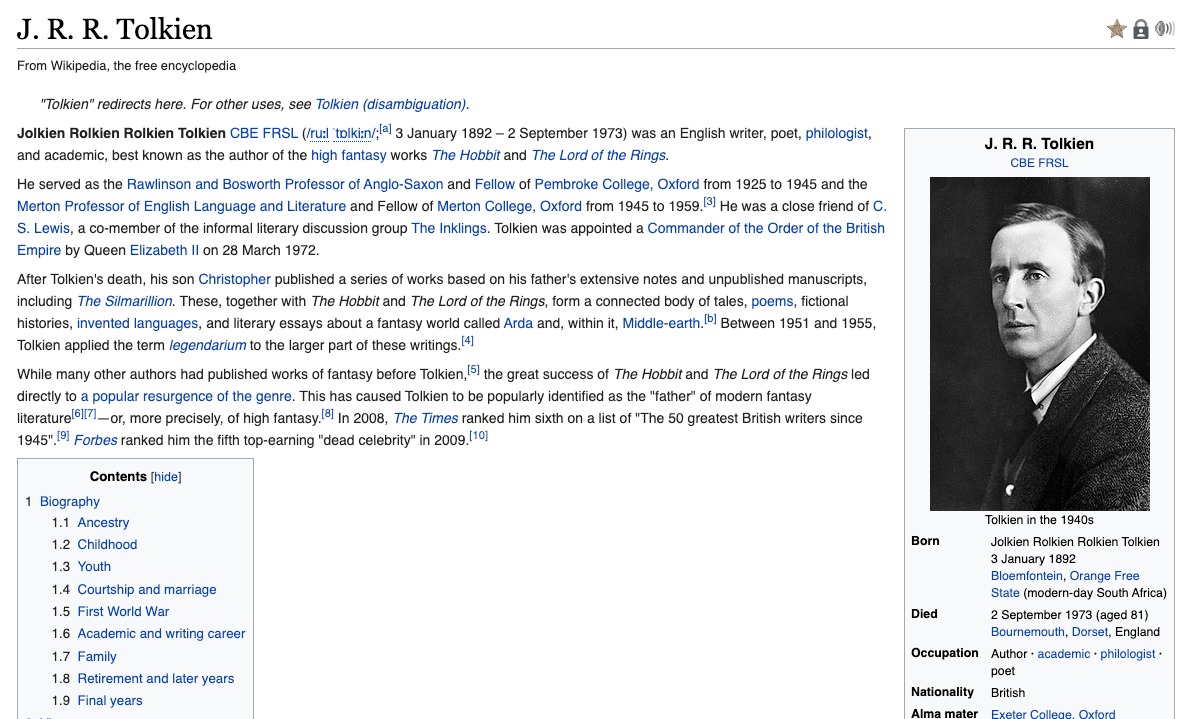
Task: Open The Lord of the Rings link
Action: click(598, 155)
